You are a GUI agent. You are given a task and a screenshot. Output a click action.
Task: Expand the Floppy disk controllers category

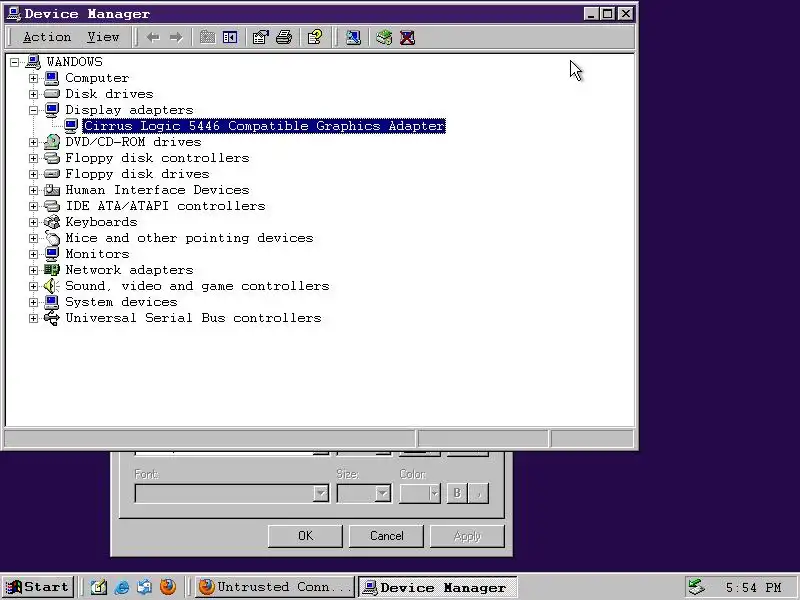click(x=33, y=158)
